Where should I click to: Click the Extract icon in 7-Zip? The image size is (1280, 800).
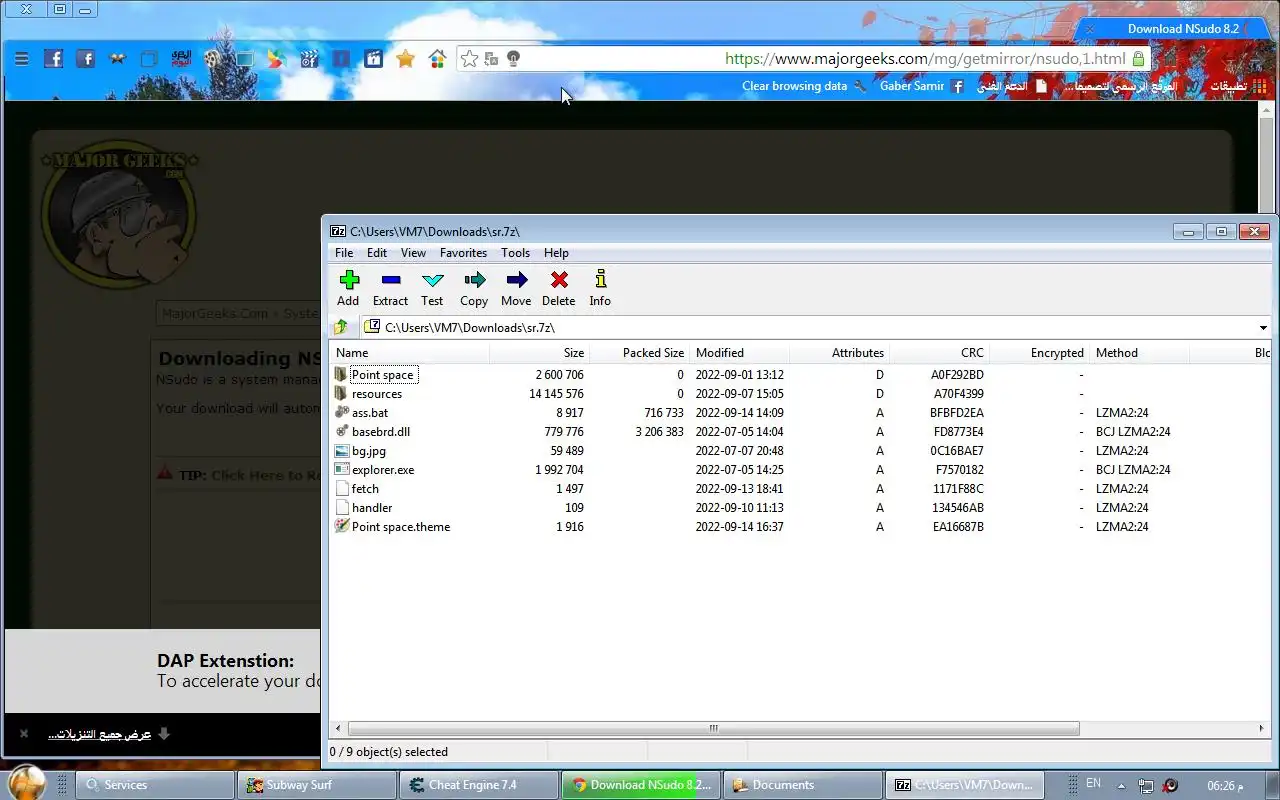coord(390,280)
